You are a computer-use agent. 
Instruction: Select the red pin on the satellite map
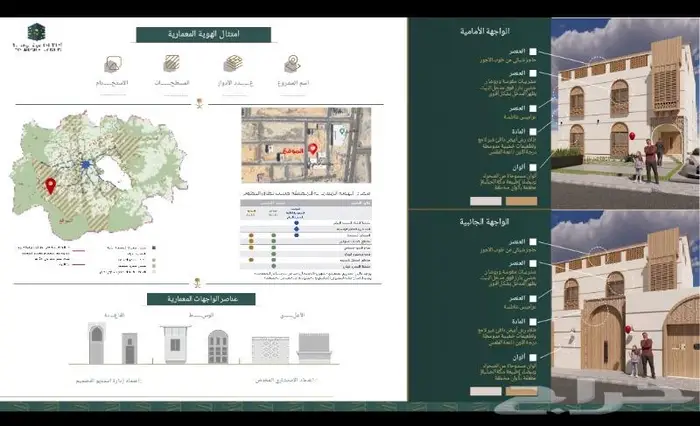point(313,149)
